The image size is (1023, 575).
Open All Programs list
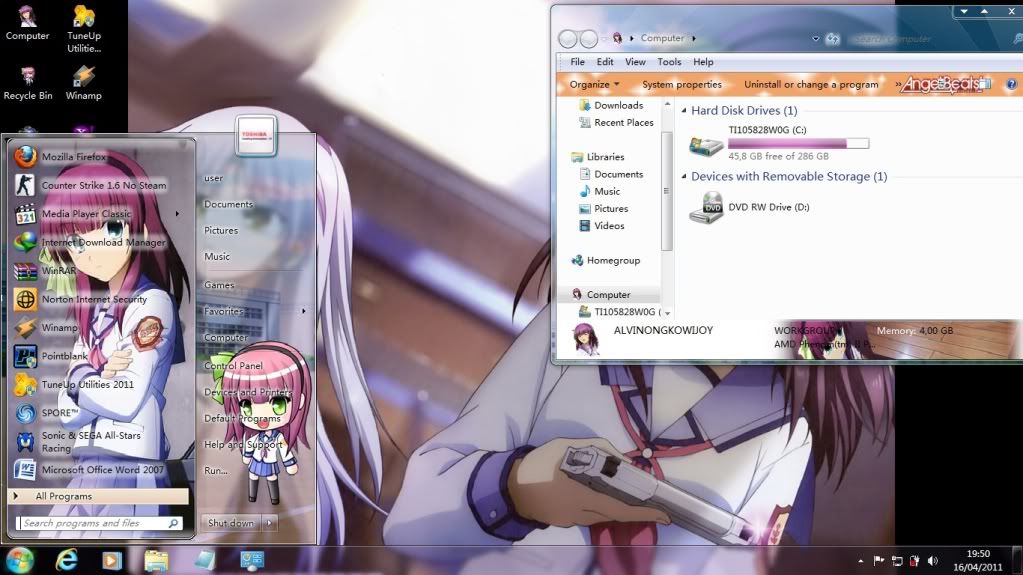(x=99, y=496)
